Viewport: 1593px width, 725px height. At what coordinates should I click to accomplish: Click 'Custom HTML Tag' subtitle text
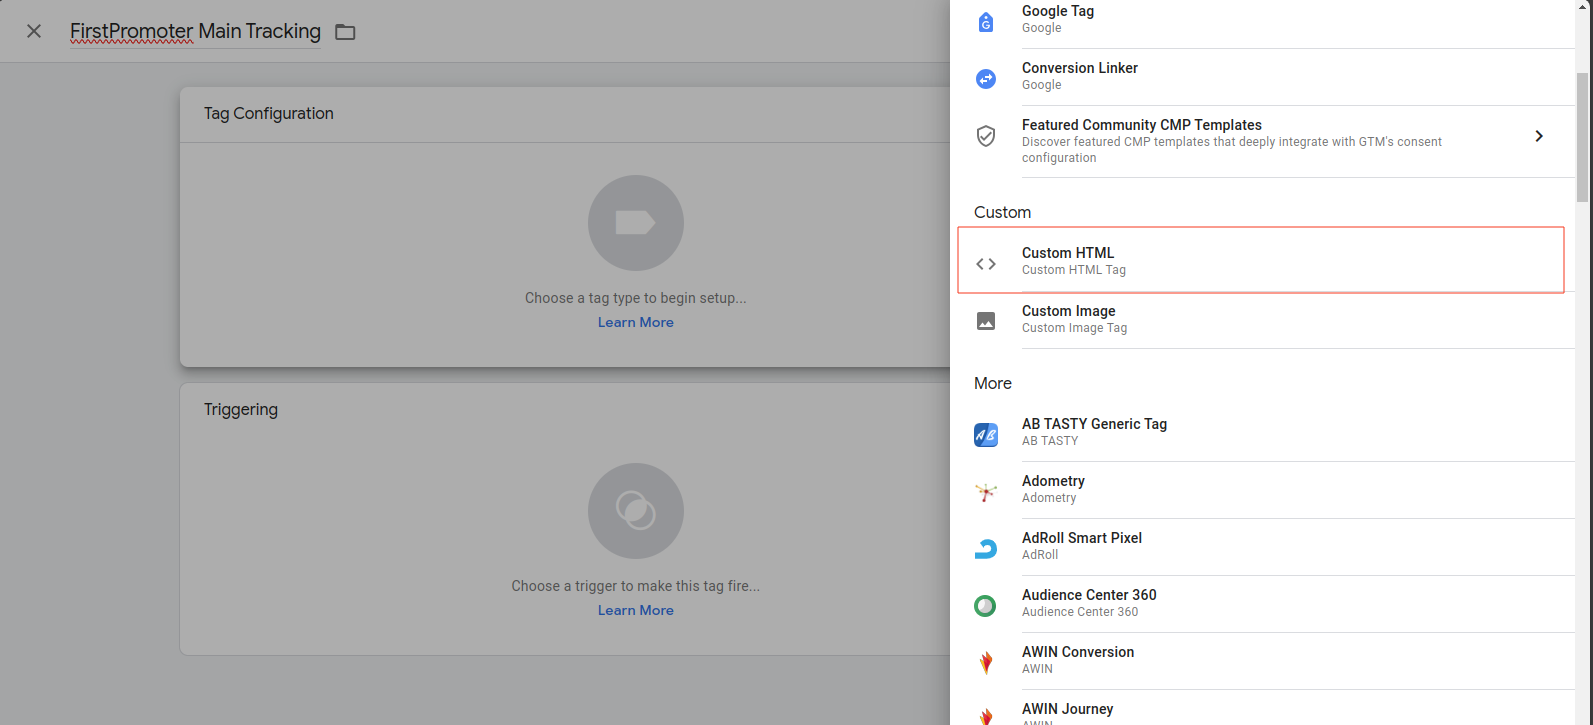pyautogui.click(x=1074, y=270)
